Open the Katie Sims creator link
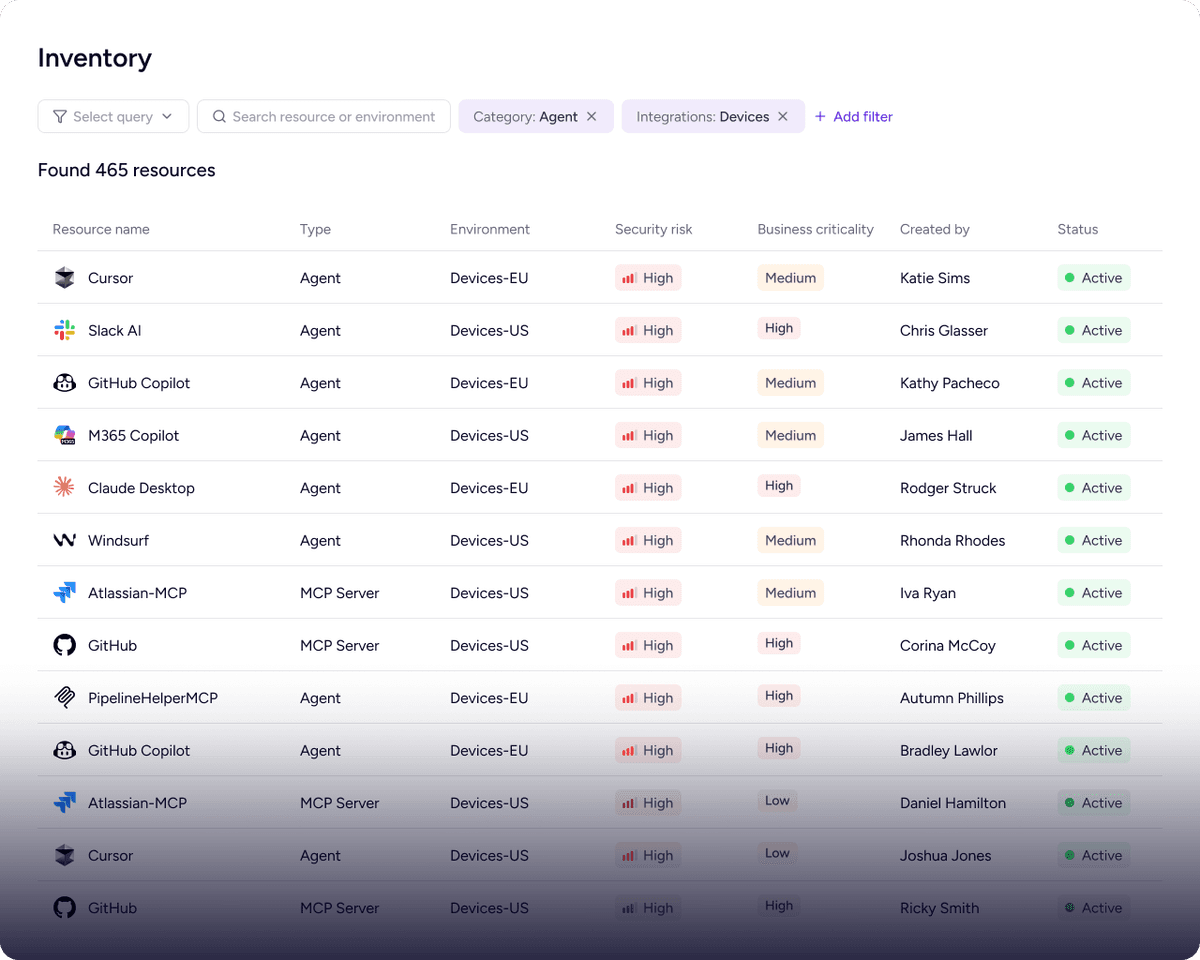 (x=934, y=278)
